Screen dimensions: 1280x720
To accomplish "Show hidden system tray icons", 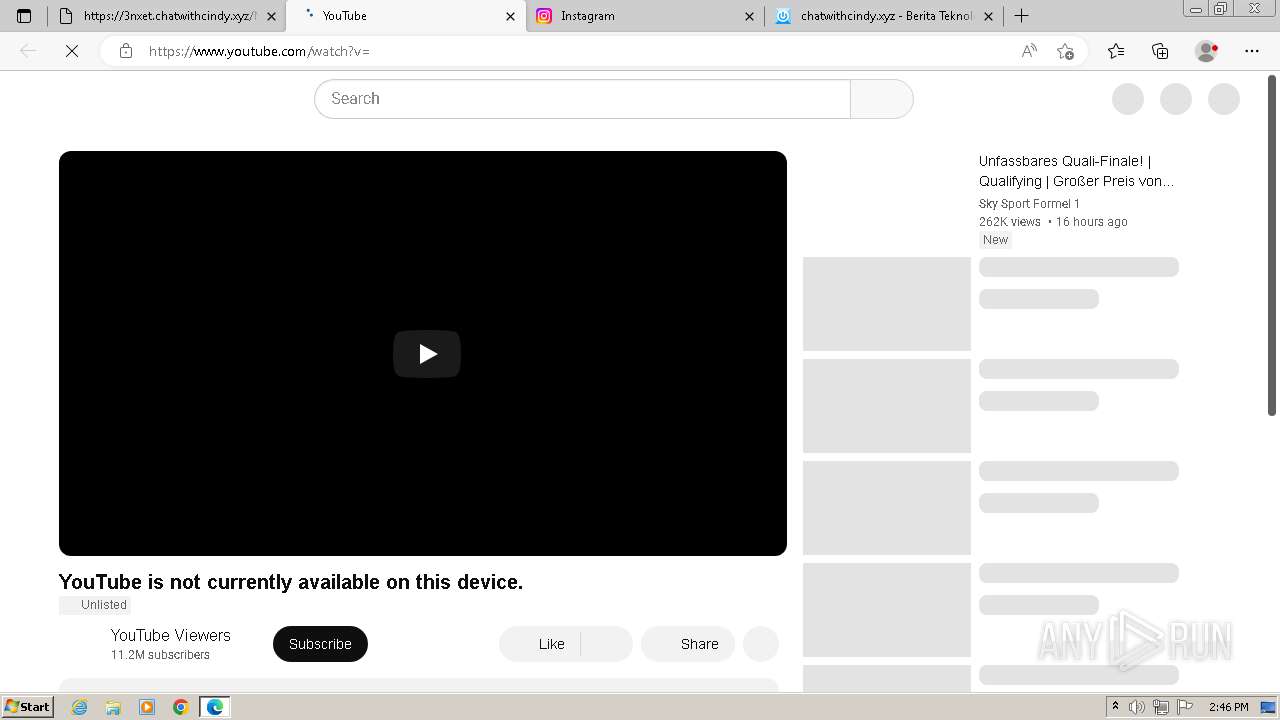I will click(1115, 707).
